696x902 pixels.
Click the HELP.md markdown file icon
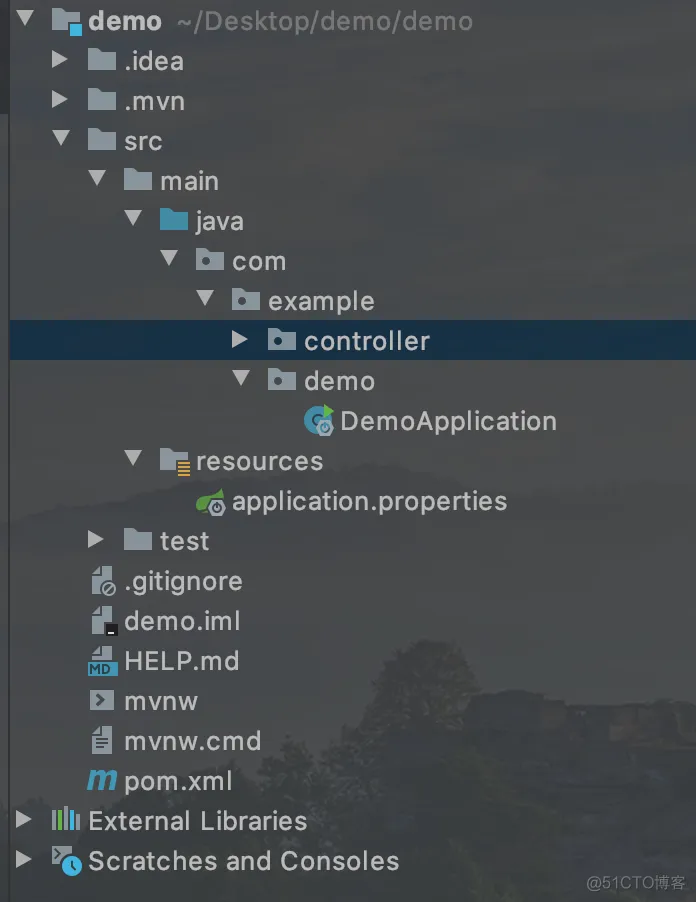pyautogui.click(x=102, y=661)
